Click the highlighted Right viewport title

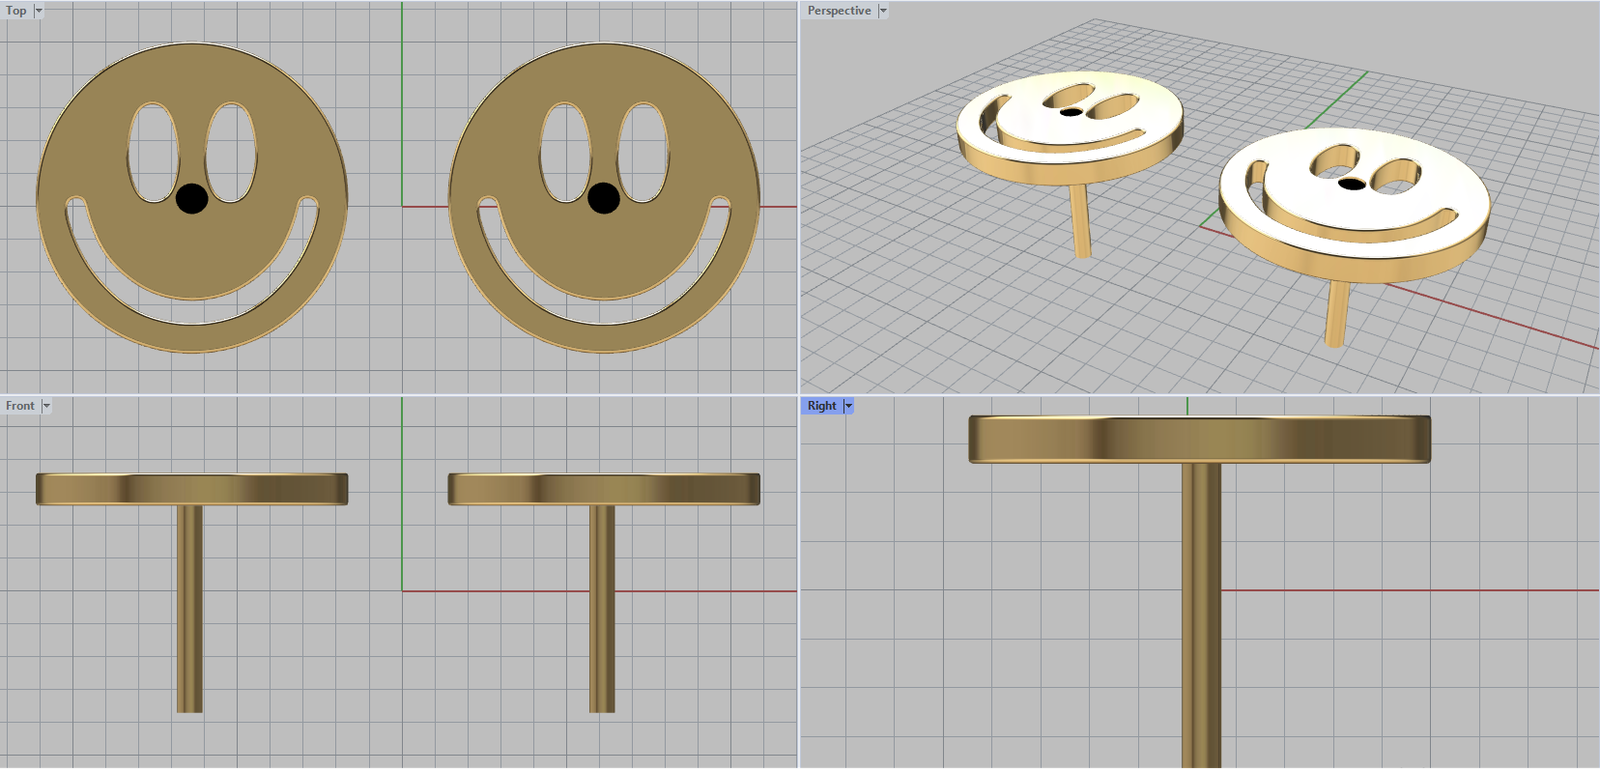[821, 406]
